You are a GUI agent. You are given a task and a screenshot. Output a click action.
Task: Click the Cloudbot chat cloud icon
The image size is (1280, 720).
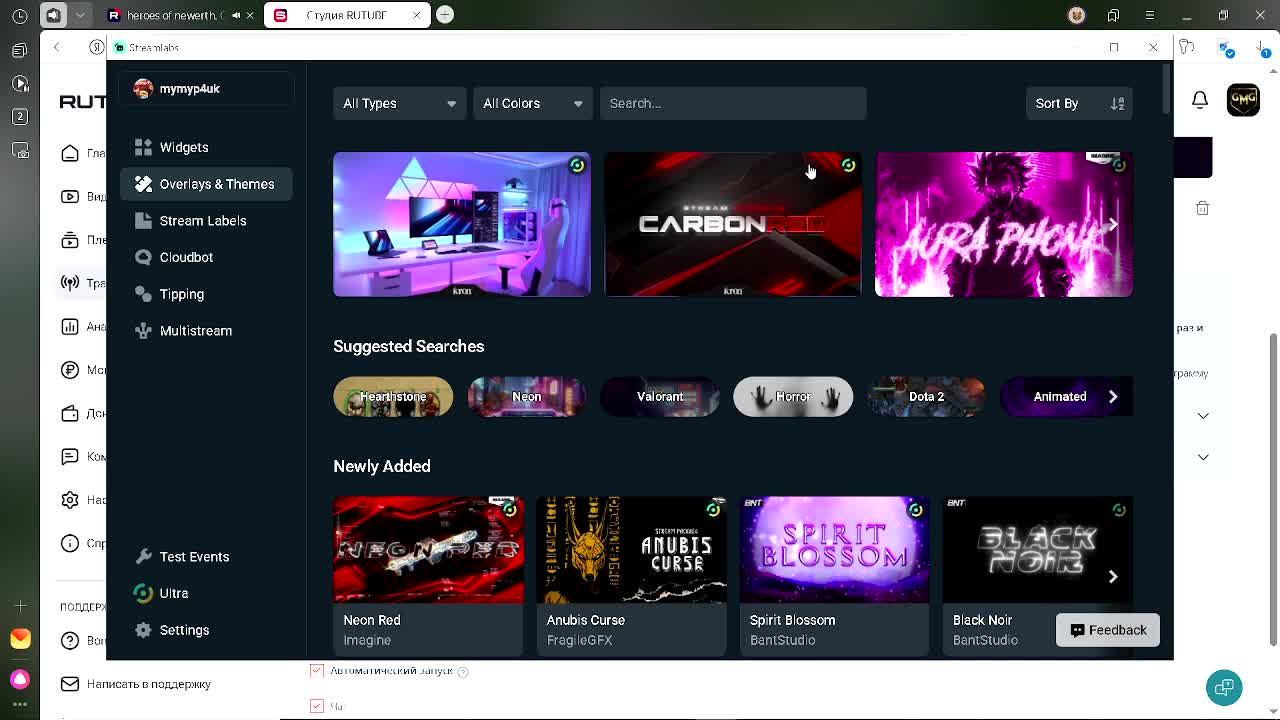(x=143, y=257)
